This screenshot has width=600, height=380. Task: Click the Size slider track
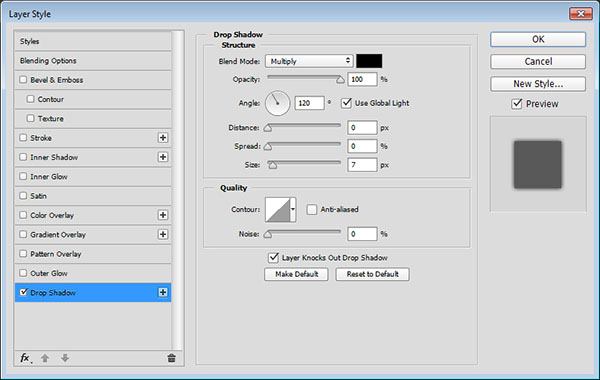coord(304,162)
